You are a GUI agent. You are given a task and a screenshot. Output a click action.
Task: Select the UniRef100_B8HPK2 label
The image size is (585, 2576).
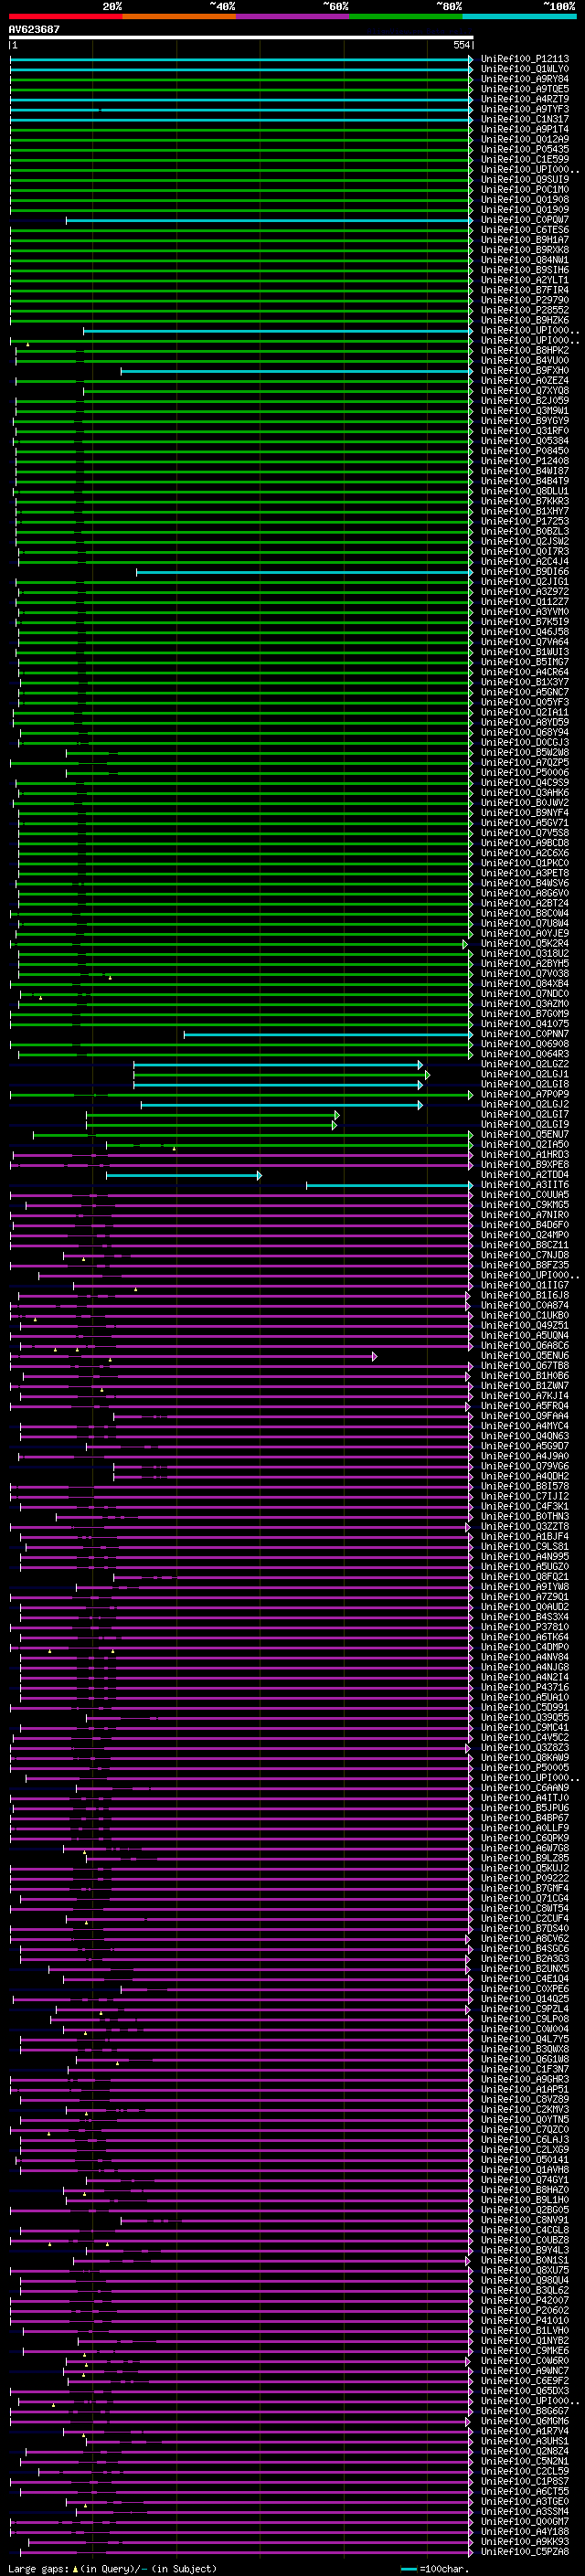click(525, 350)
